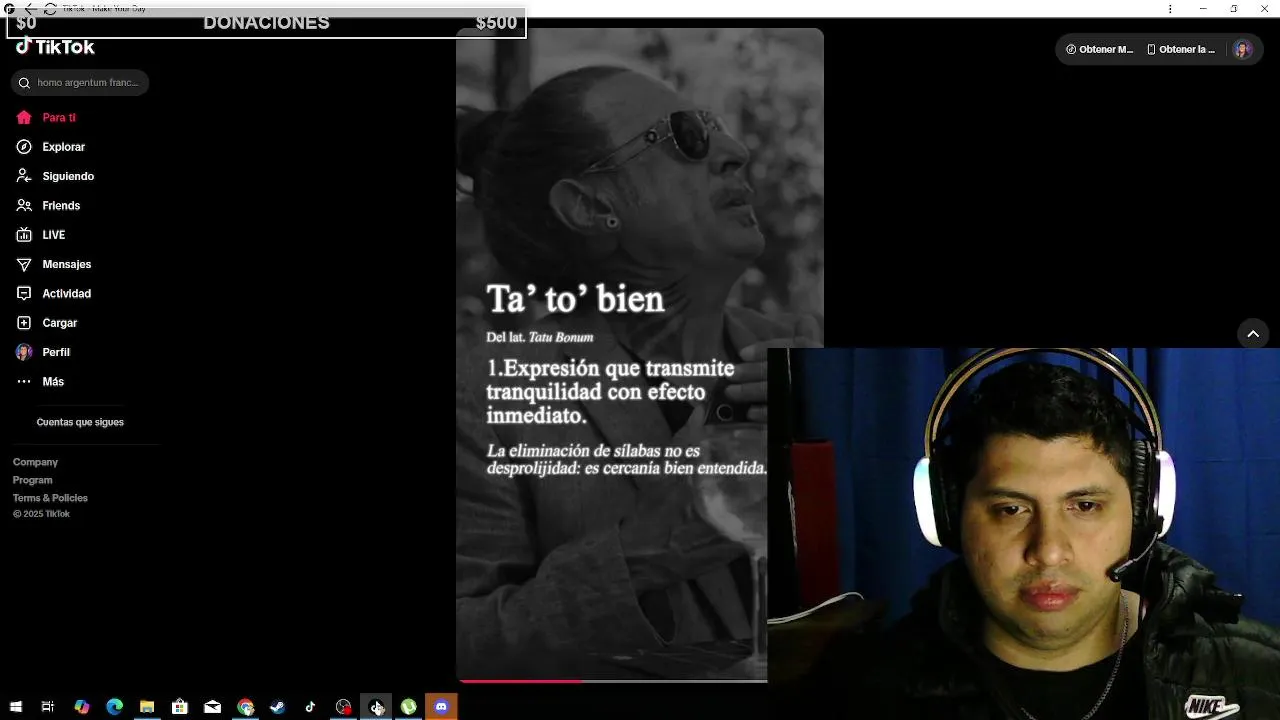Open Task View from taskbar
The height and width of the screenshot is (720, 1280).
pos(47,707)
